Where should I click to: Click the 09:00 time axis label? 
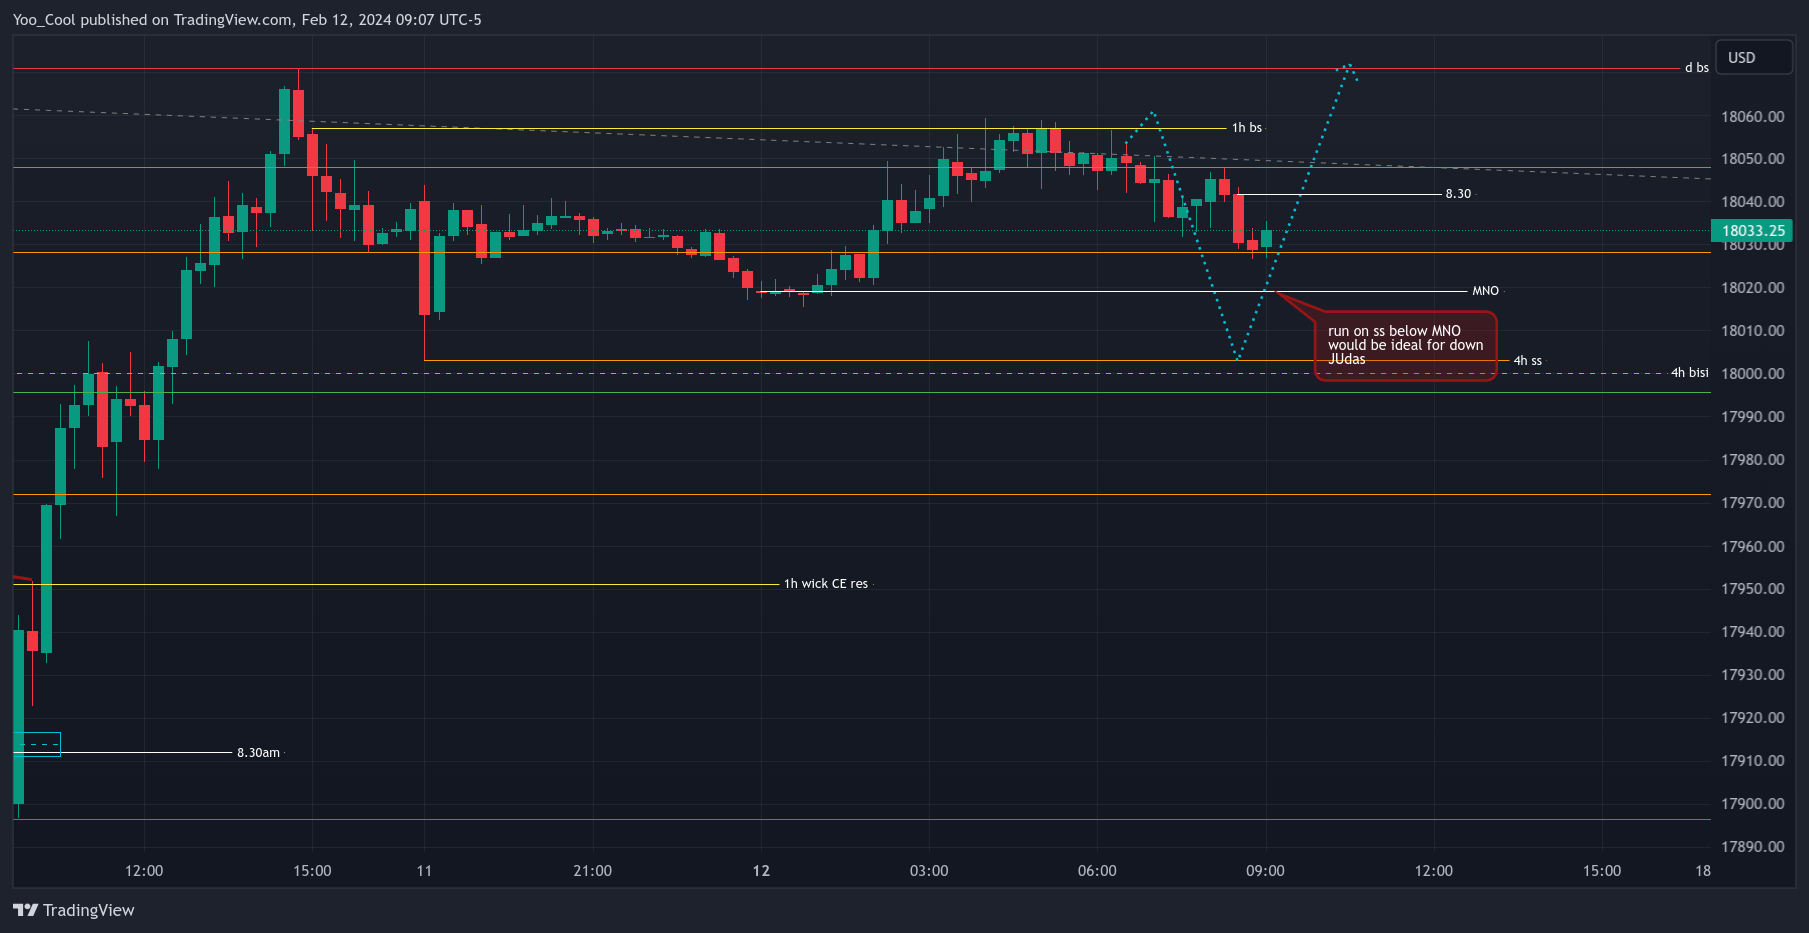[1265, 871]
